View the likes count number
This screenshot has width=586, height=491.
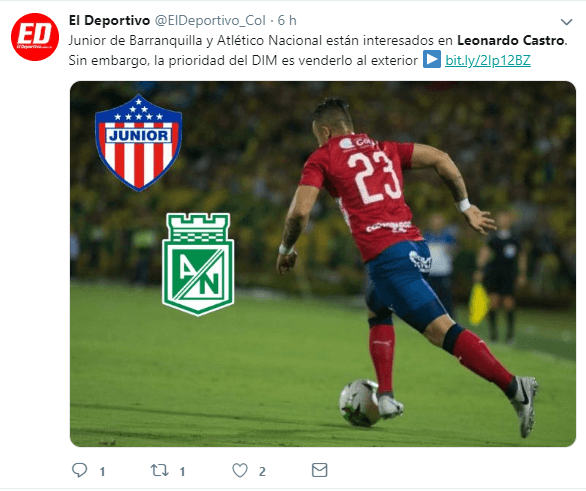(x=262, y=472)
